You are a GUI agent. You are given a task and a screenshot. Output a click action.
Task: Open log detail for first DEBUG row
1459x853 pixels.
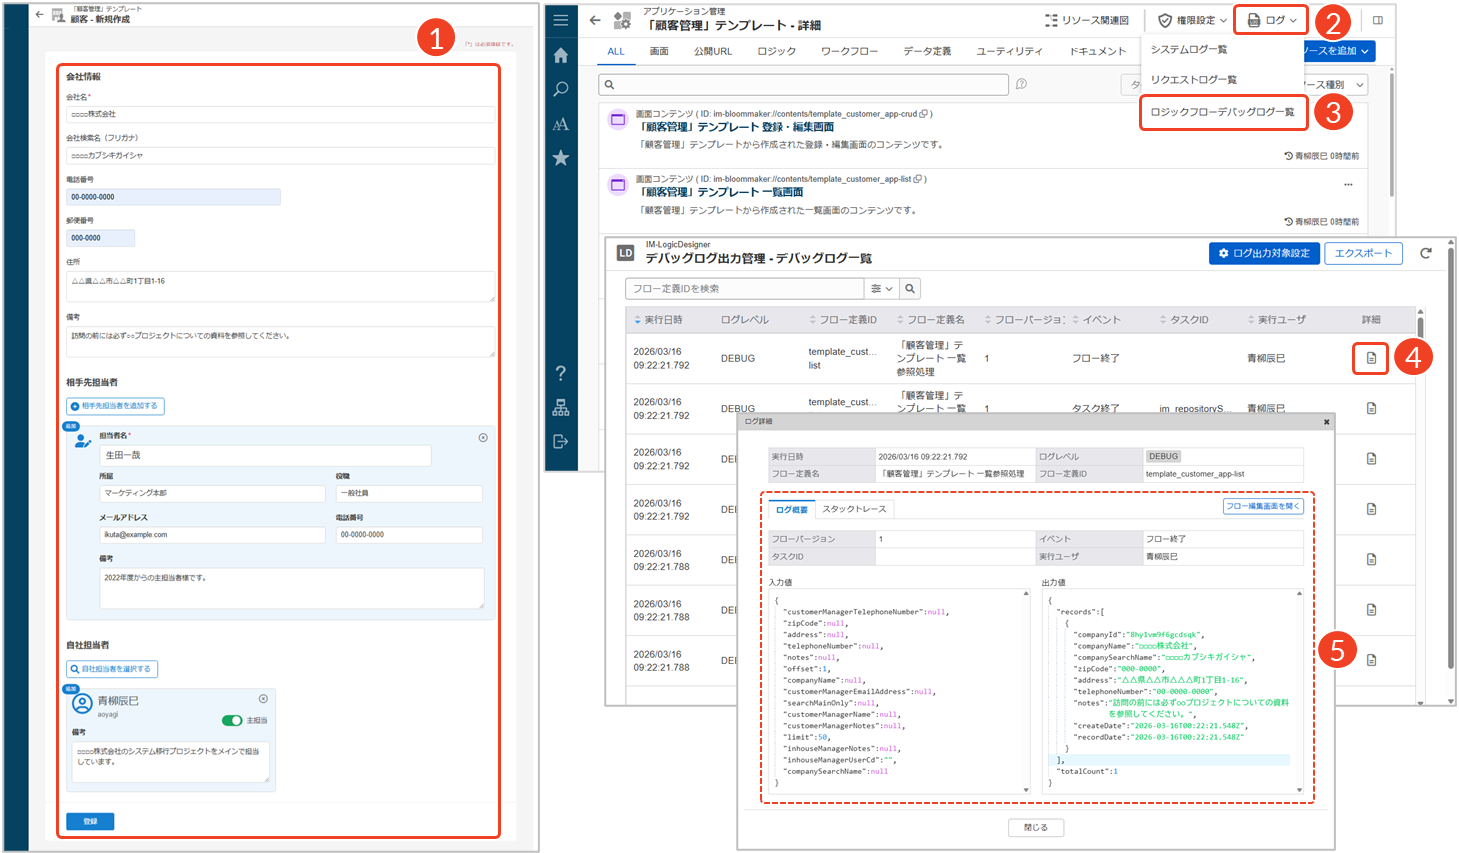(1371, 358)
